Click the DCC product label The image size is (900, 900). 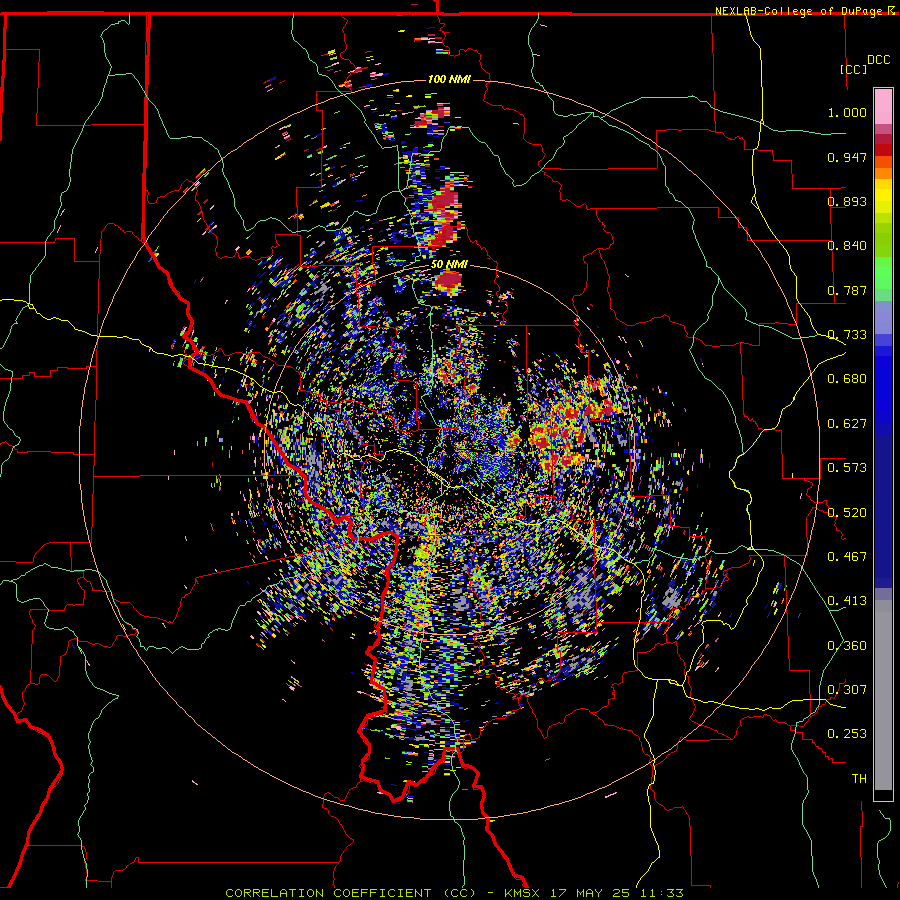pyautogui.click(x=878, y=60)
